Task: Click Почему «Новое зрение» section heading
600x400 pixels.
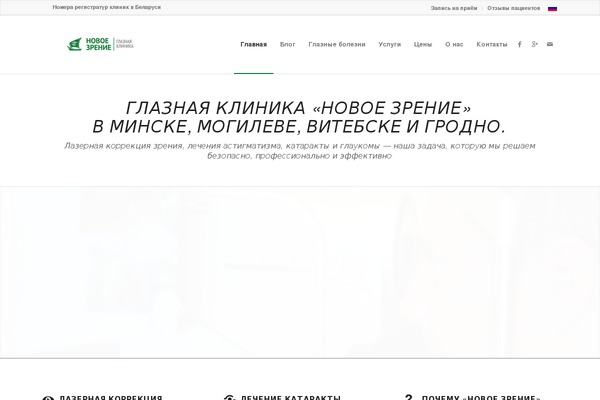Action: [481, 398]
